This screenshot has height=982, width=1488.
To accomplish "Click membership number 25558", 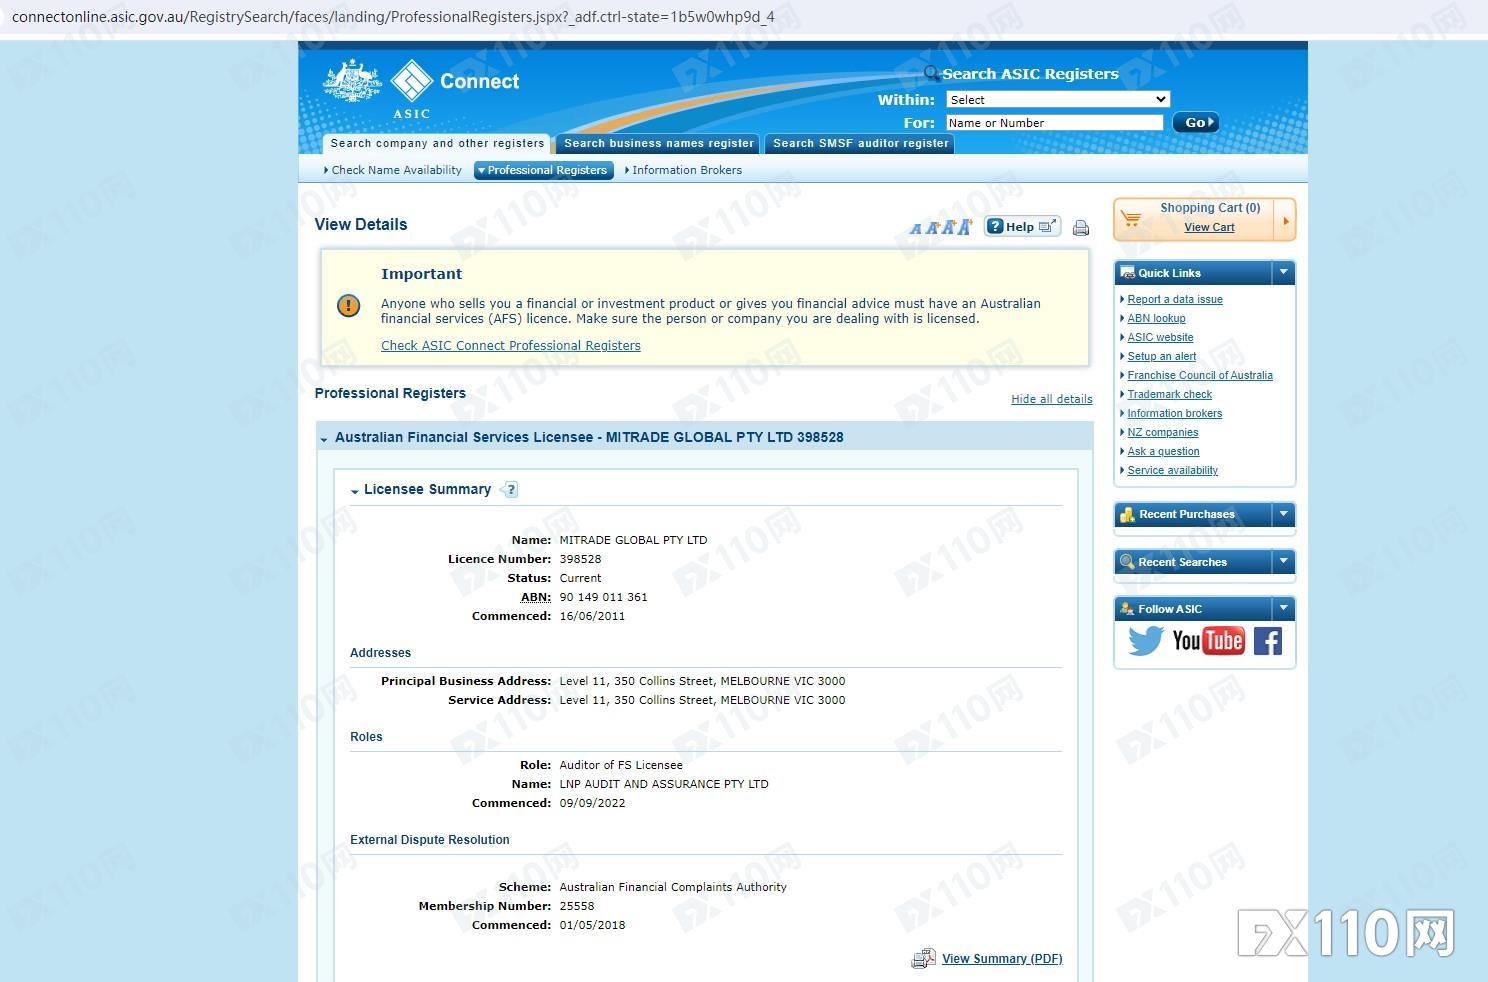I will [577, 906].
